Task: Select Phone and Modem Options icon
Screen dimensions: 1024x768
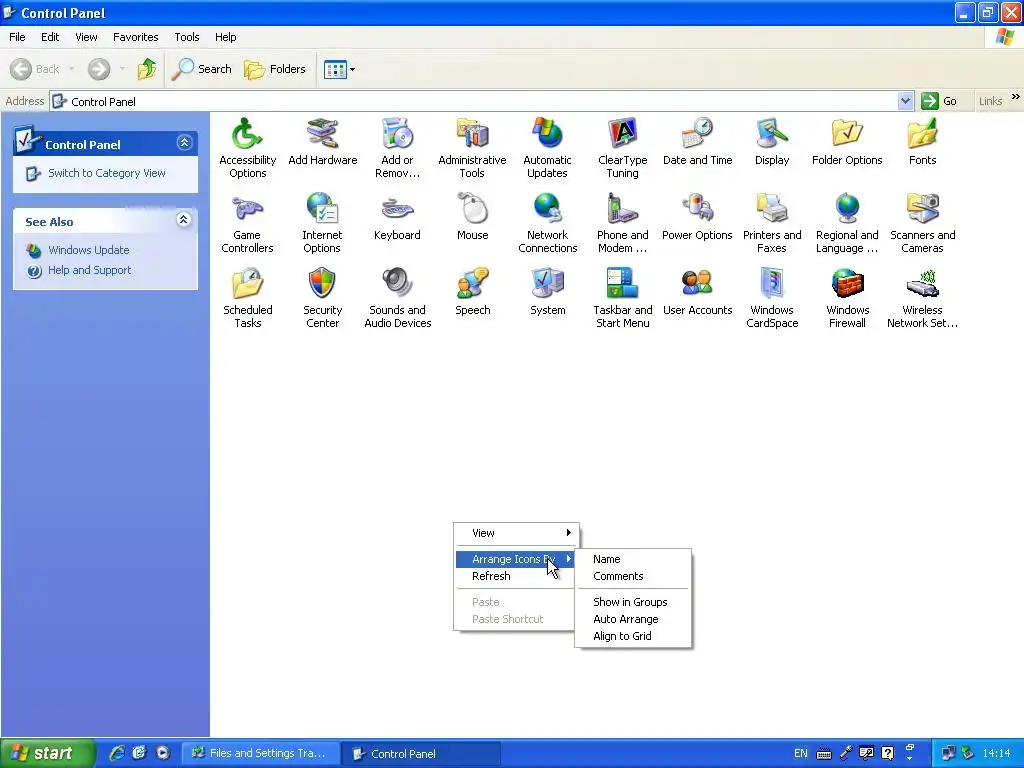Action: (622, 209)
